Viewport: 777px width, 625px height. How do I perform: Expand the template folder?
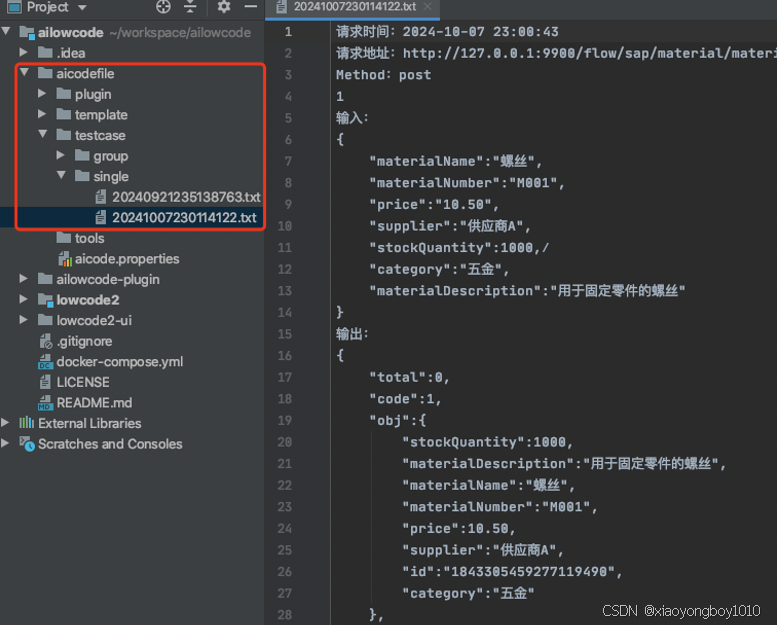click(42, 114)
